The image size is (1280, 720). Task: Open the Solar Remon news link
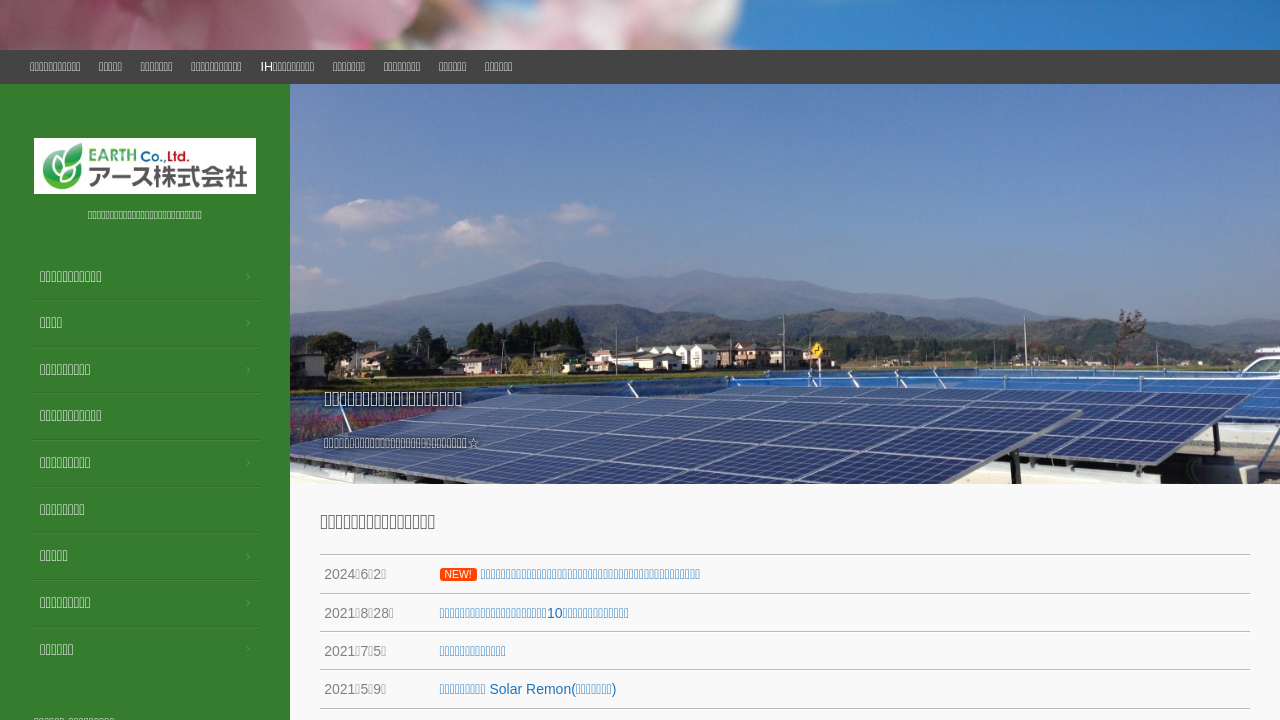pos(528,689)
